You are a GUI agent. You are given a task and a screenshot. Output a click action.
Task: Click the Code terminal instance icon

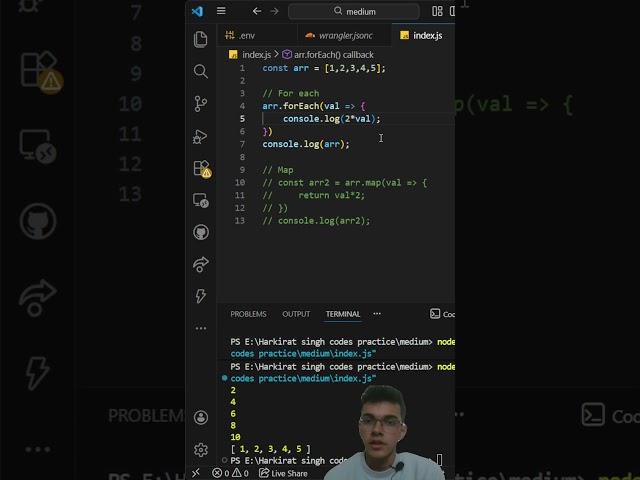tap(435, 313)
